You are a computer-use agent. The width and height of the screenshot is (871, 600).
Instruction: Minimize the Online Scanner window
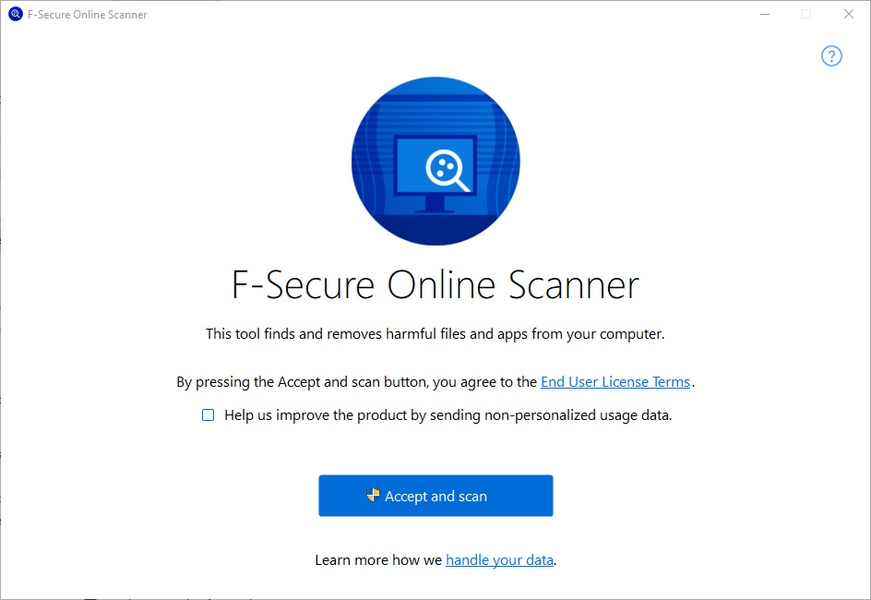pyautogui.click(x=764, y=14)
